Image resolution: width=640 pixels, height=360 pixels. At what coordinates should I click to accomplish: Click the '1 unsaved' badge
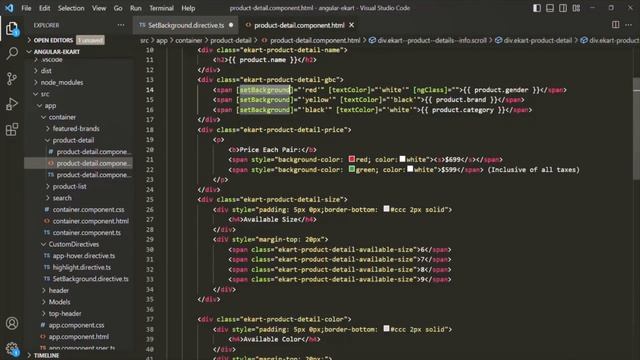click(90, 40)
